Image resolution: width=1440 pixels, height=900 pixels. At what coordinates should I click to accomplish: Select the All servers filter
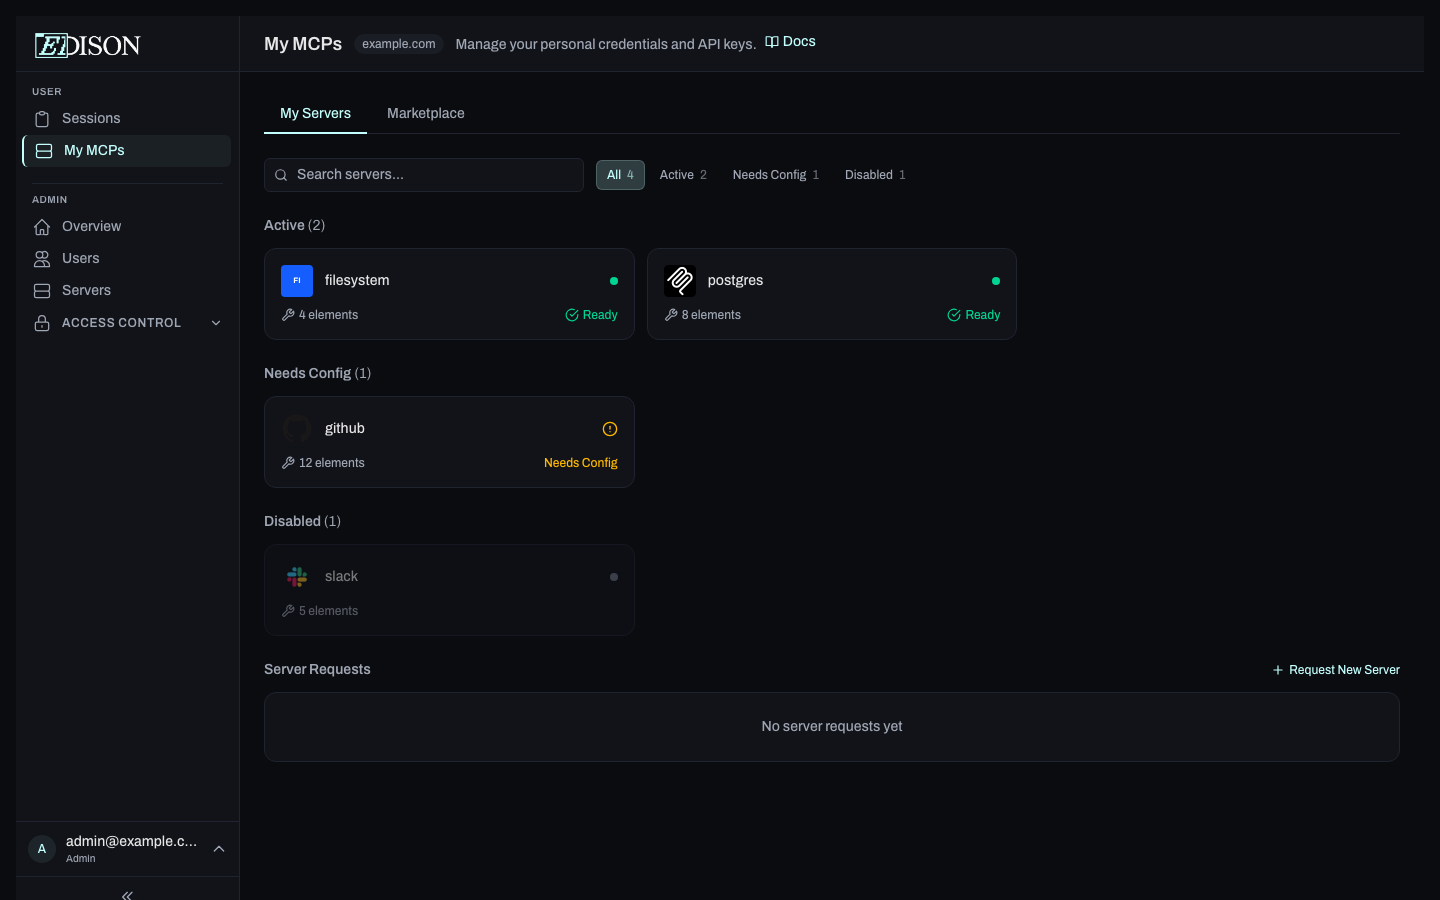tap(620, 175)
